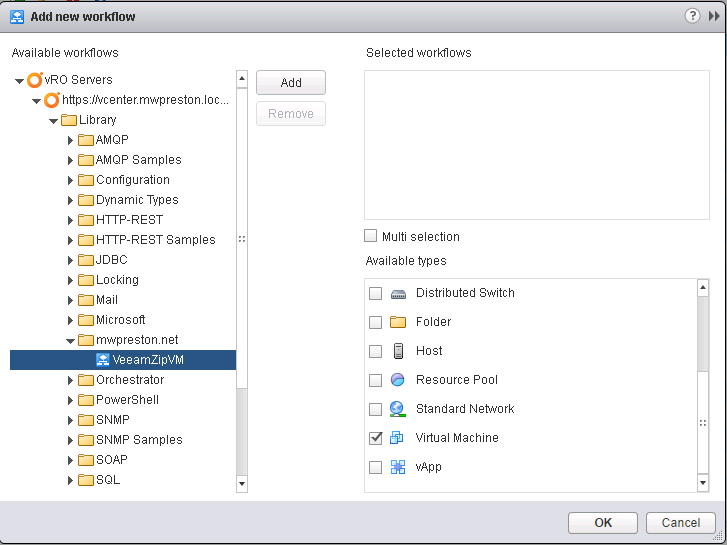Expand the Orchestrator folder

[70, 380]
